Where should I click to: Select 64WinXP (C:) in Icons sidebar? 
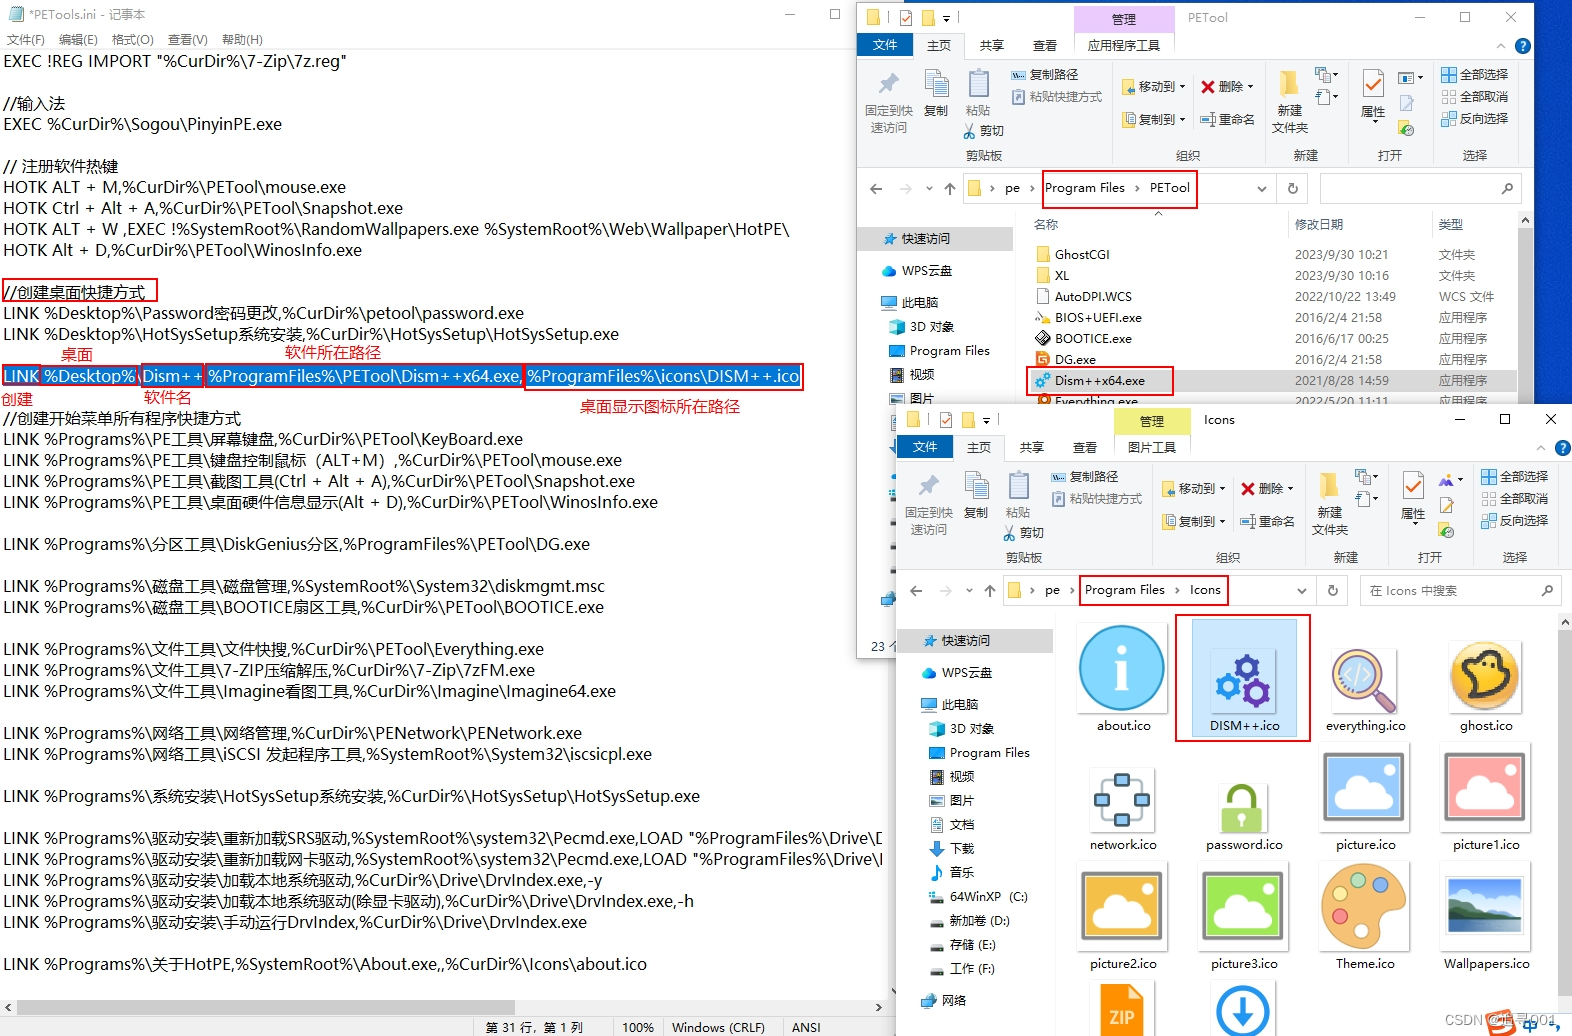978,897
